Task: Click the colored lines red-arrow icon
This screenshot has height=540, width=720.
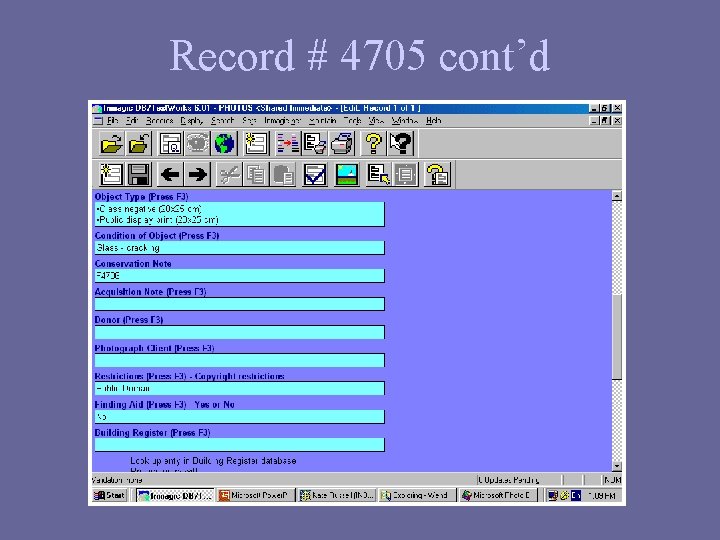Action: 288,144
